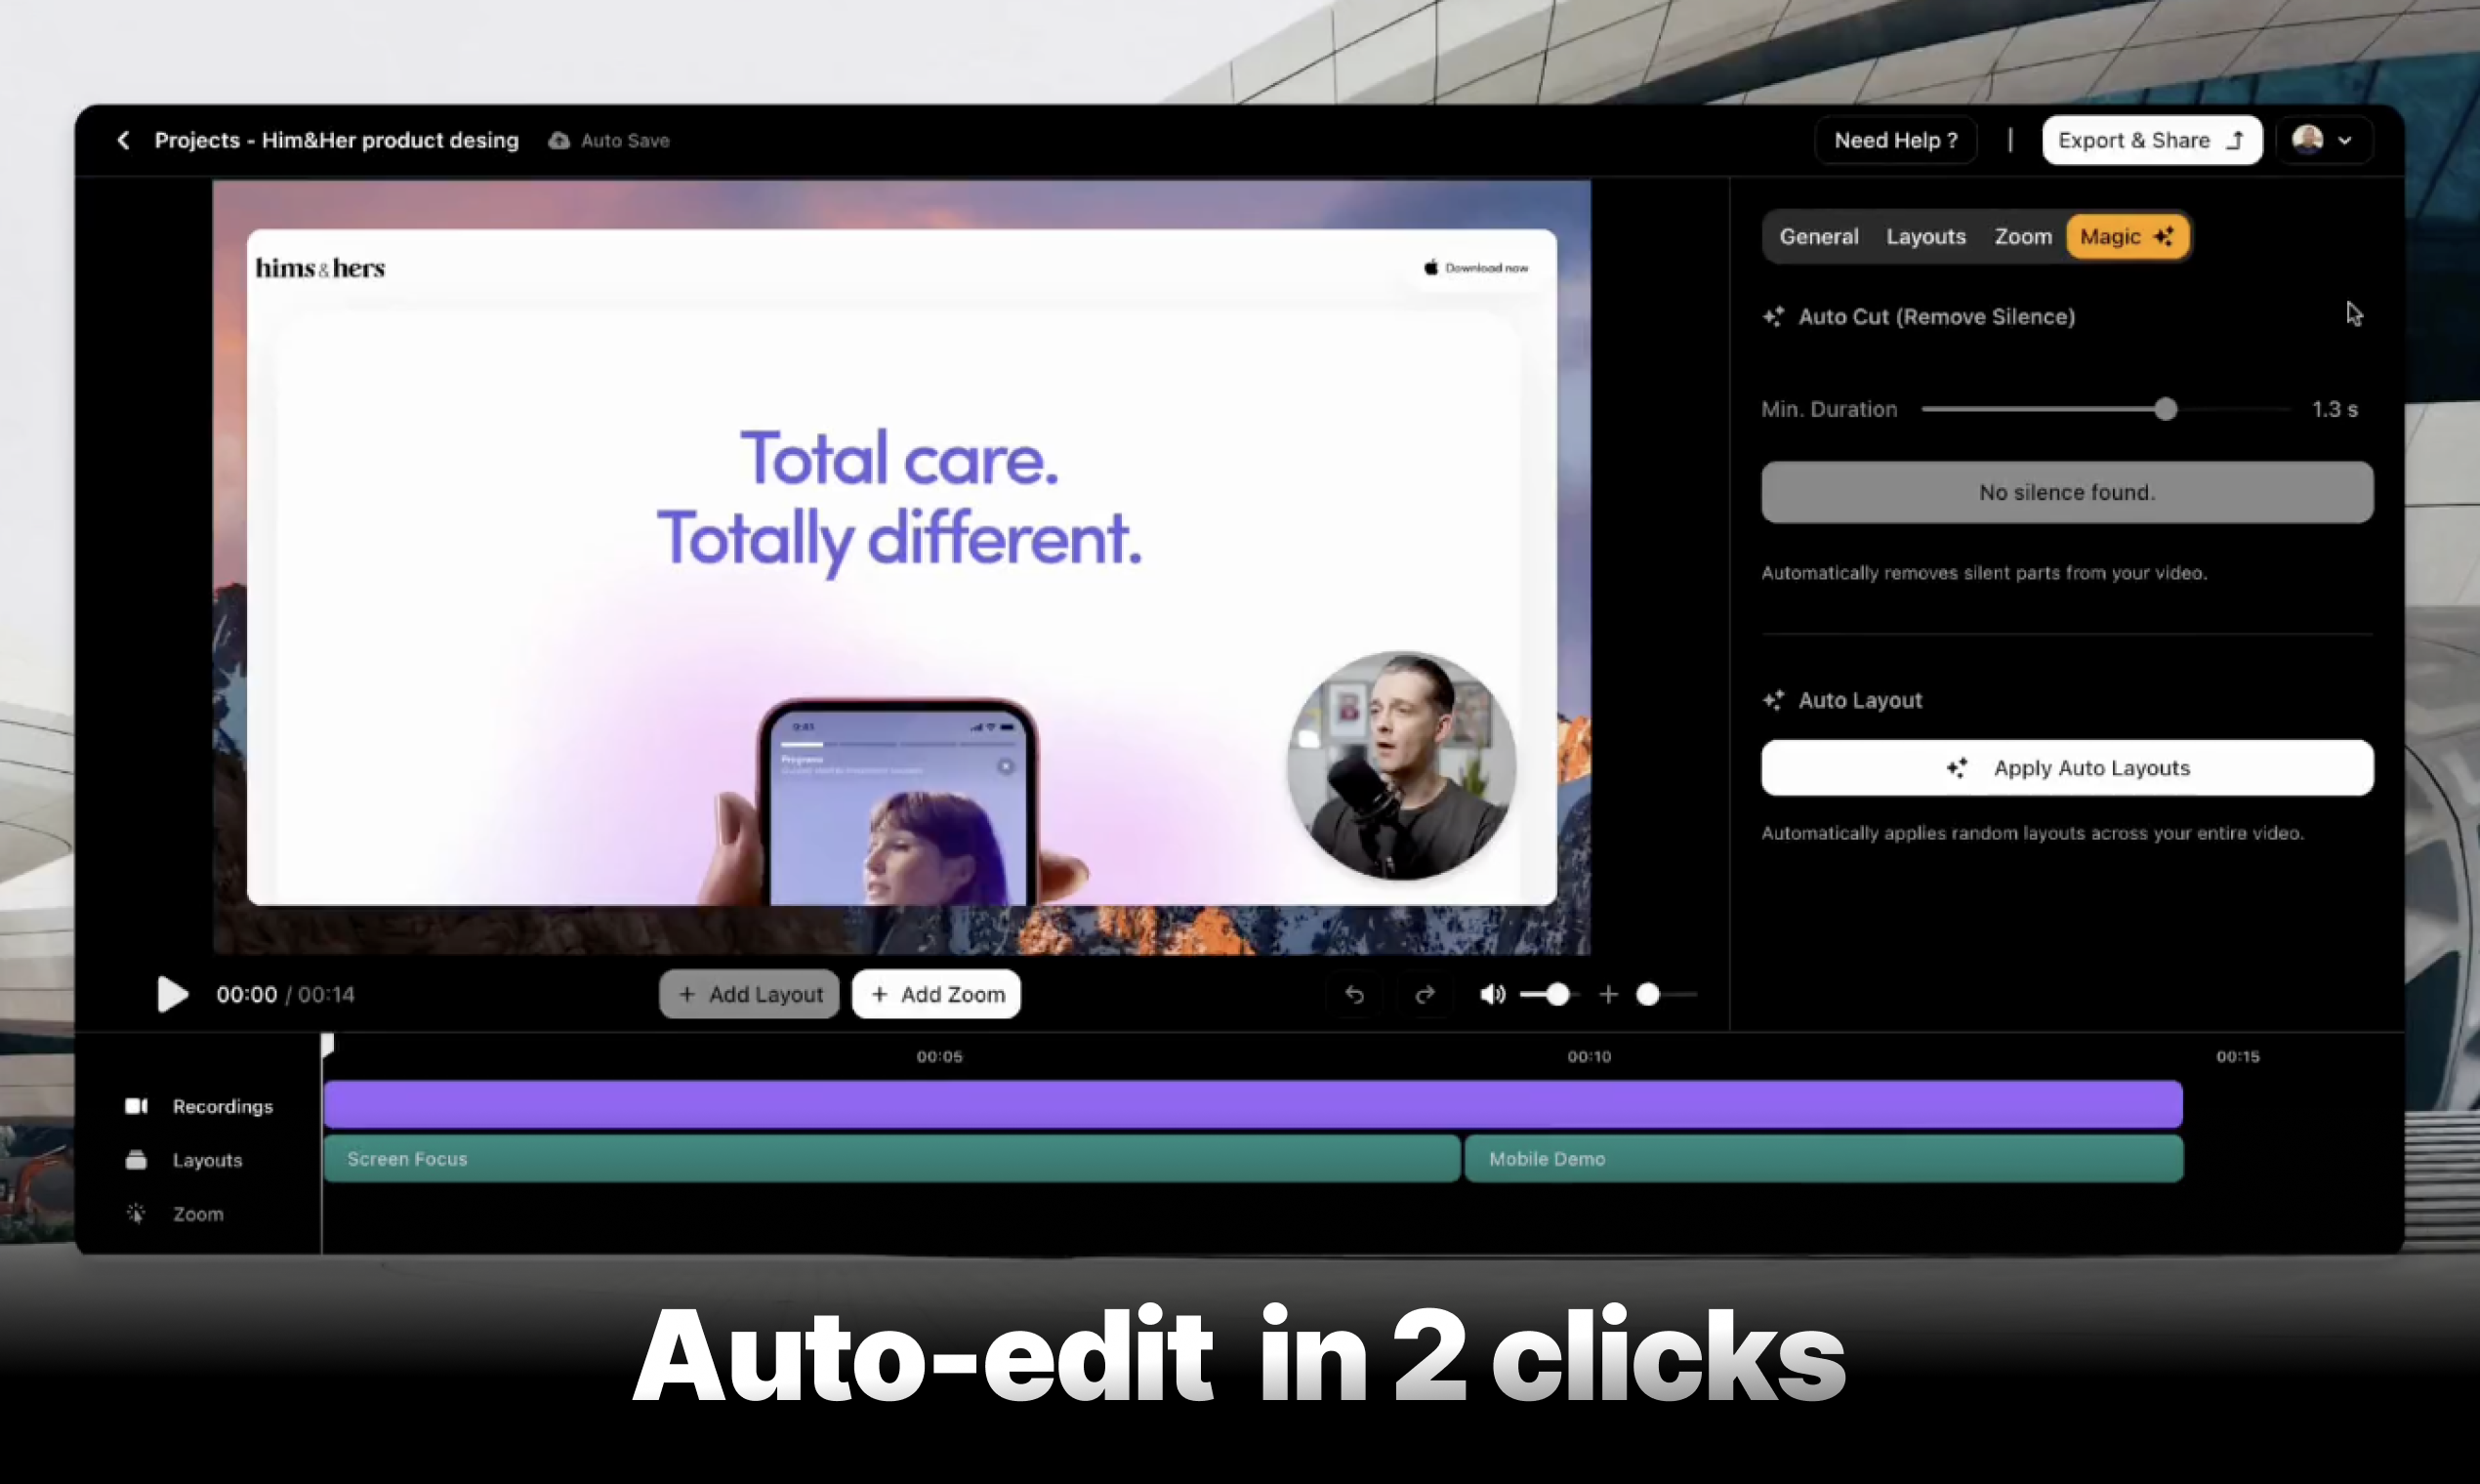Click the Auto Layout sparkle icon
Screen dimensions: 2480x1484
[x=1773, y=700]
